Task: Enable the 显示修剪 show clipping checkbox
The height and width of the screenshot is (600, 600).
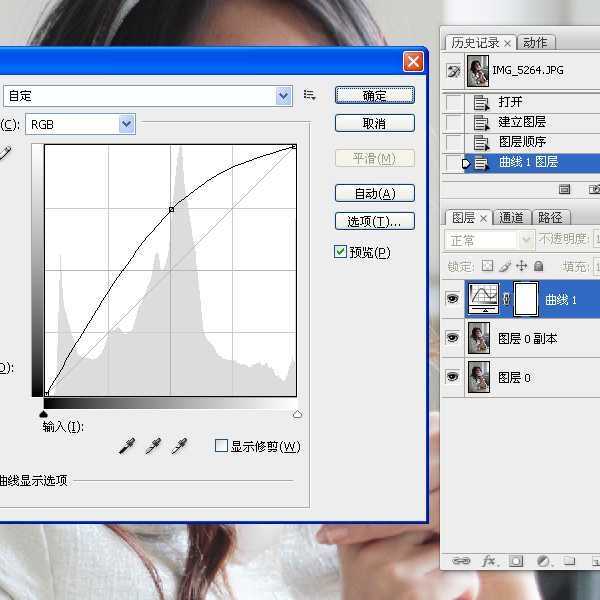Action: click(222, 446)
